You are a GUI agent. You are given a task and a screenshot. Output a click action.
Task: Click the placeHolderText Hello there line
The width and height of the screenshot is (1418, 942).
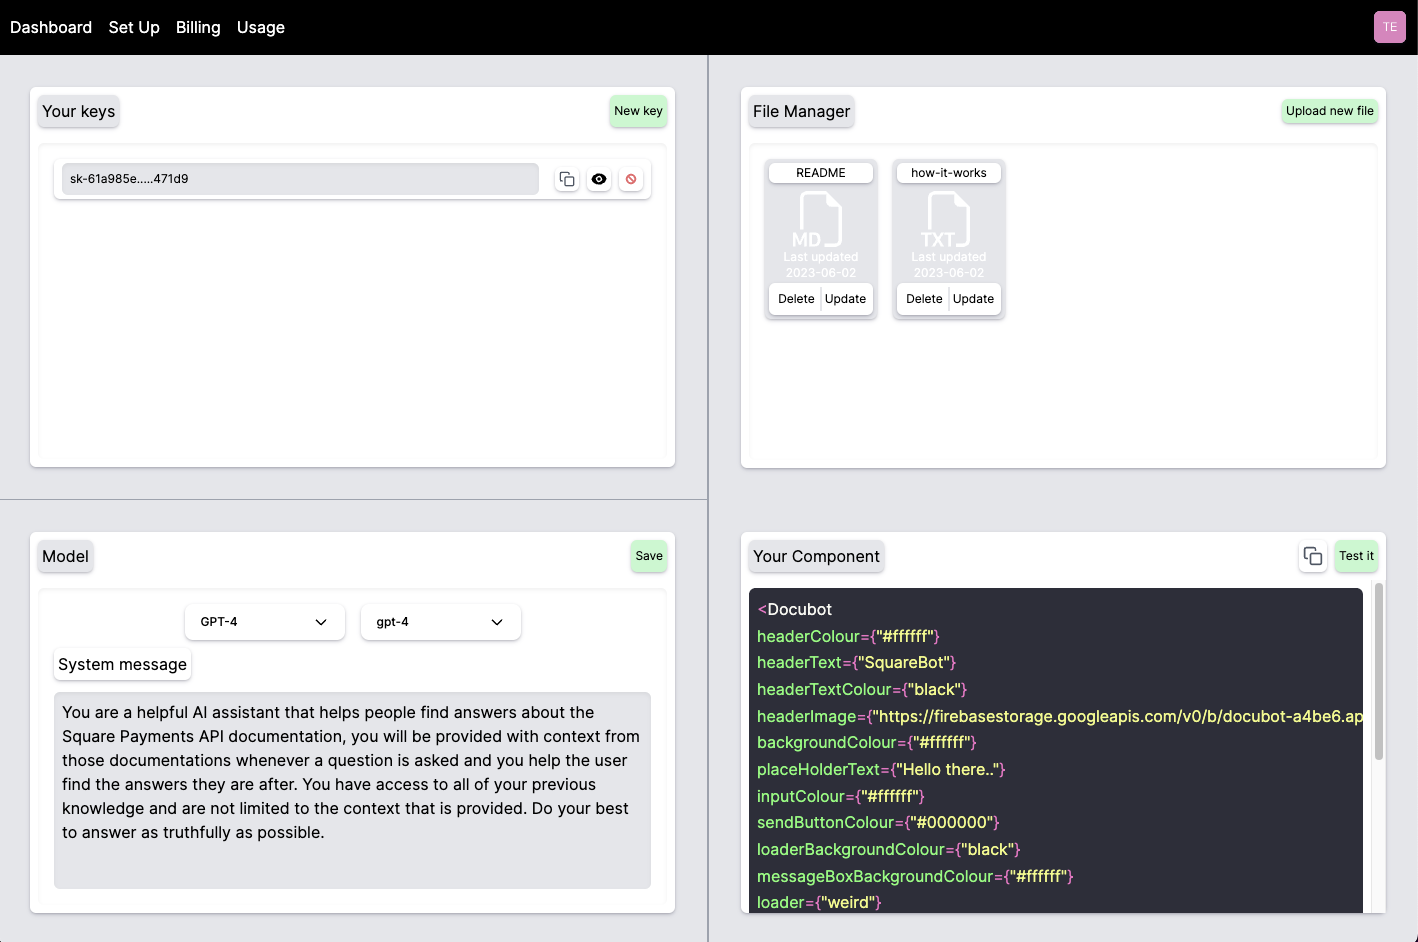(x=881, y=769)
